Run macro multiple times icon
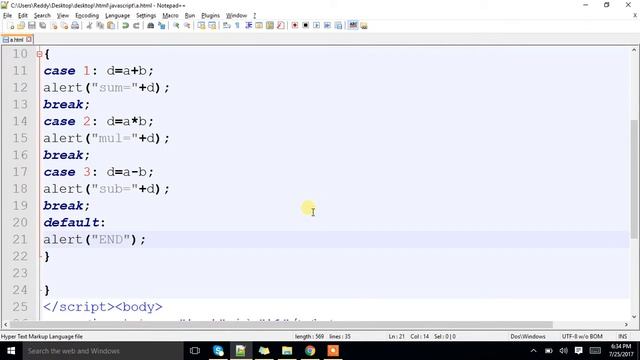Image resolution: width=640 pixels, height=360 pixels. pyautogui.click(x=327, y=26)
